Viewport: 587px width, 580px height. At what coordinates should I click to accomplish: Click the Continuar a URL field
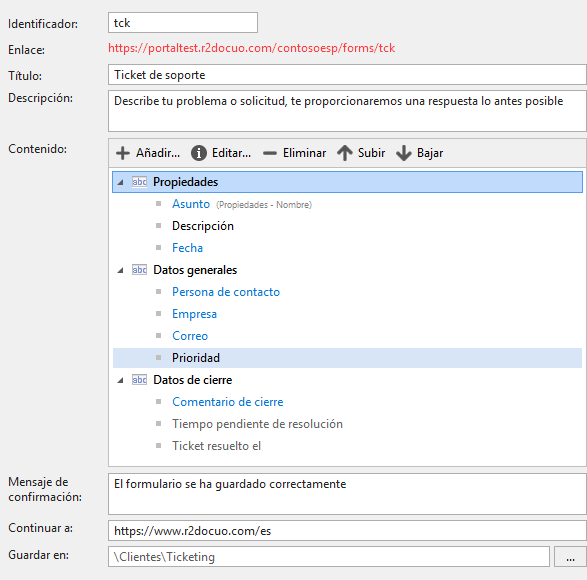click(x=347, y=531)
